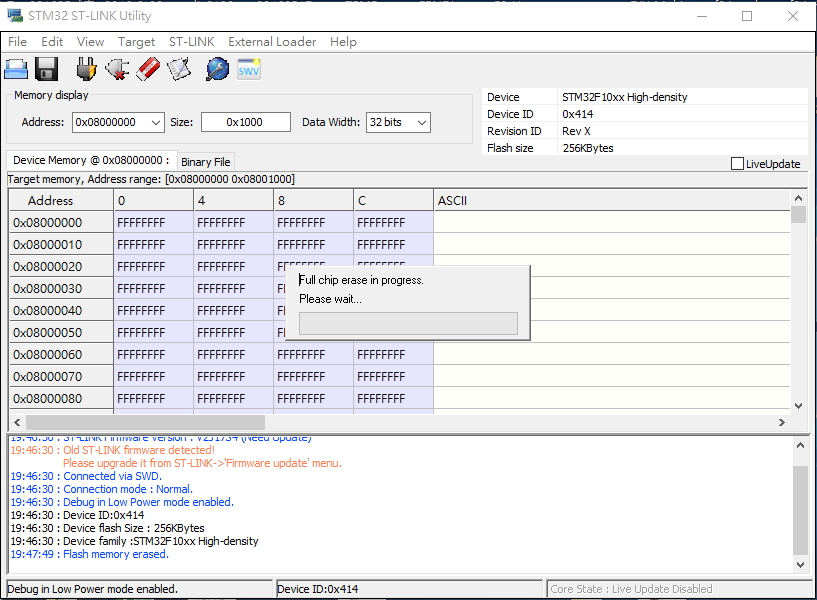Click the Size input field 0x1000
817x600 pixels.
(x=245, y=122)
